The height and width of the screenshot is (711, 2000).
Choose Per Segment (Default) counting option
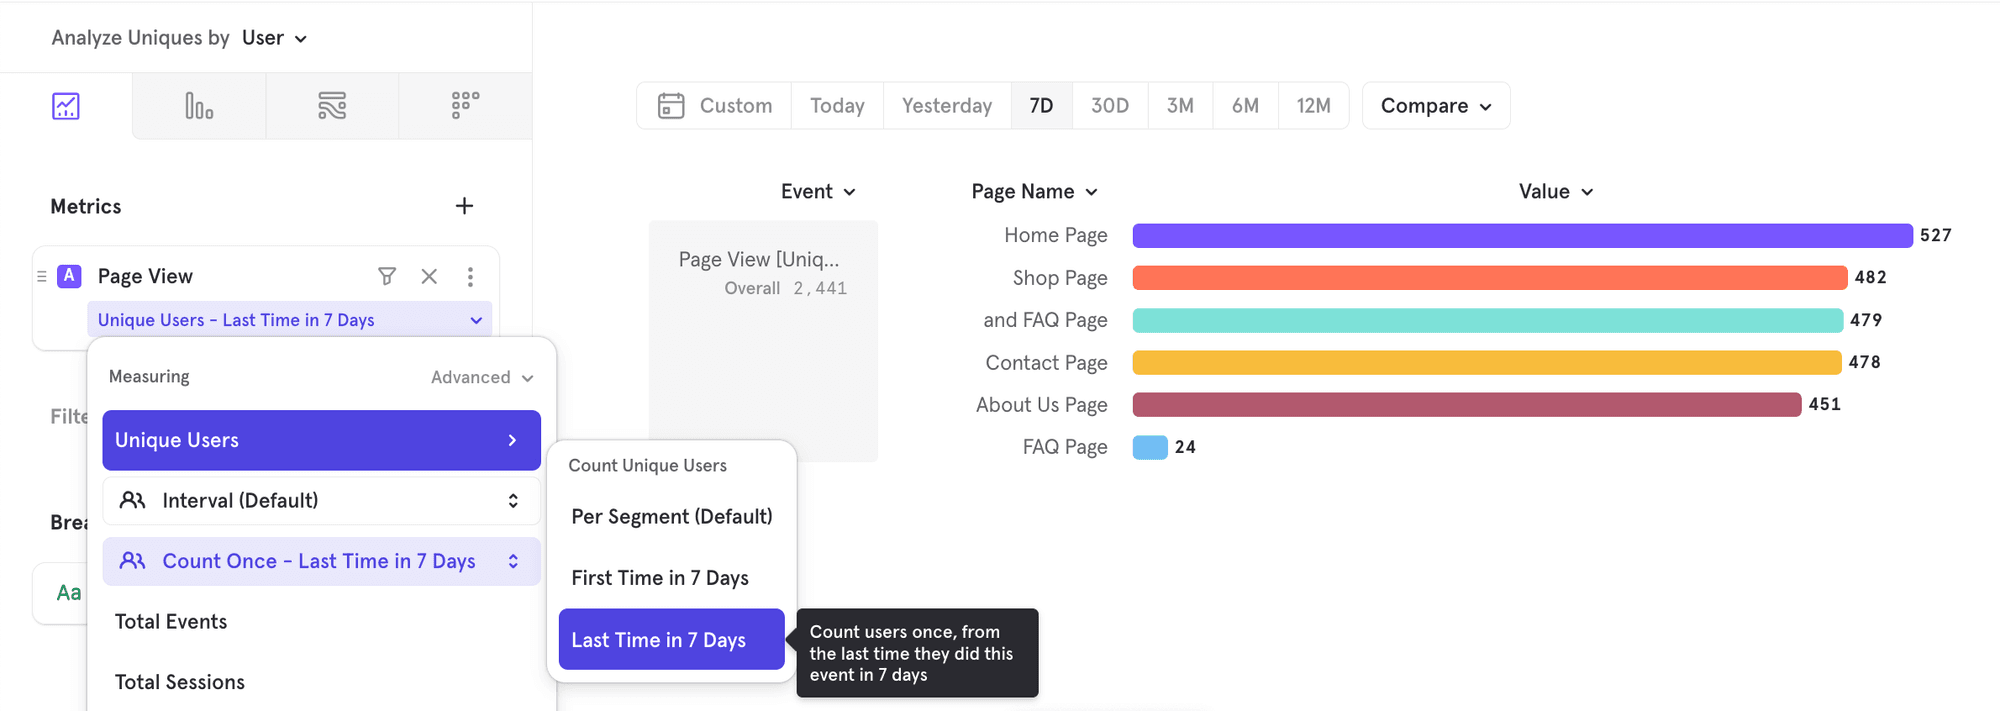(671, 517)
